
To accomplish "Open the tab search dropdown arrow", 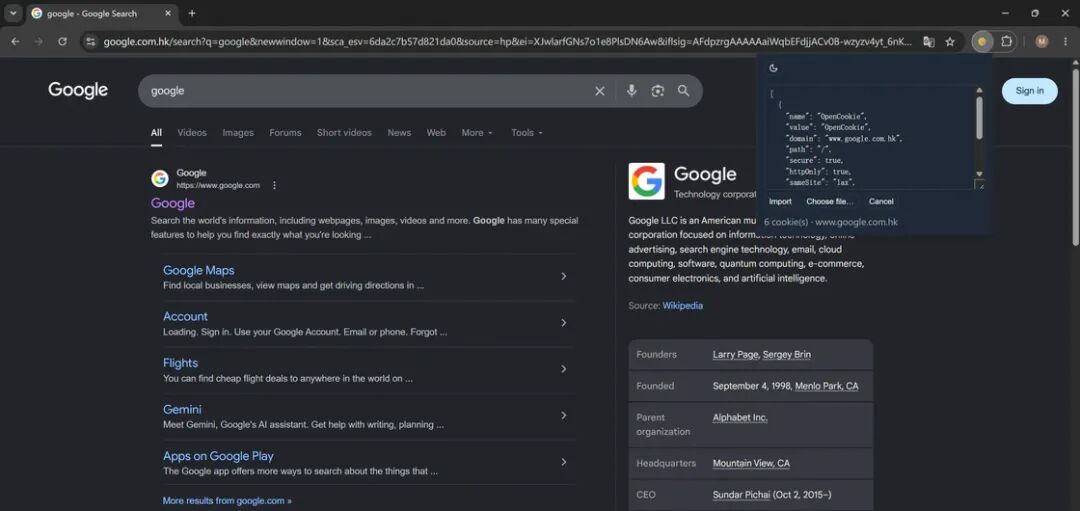I will pos(12,13).
